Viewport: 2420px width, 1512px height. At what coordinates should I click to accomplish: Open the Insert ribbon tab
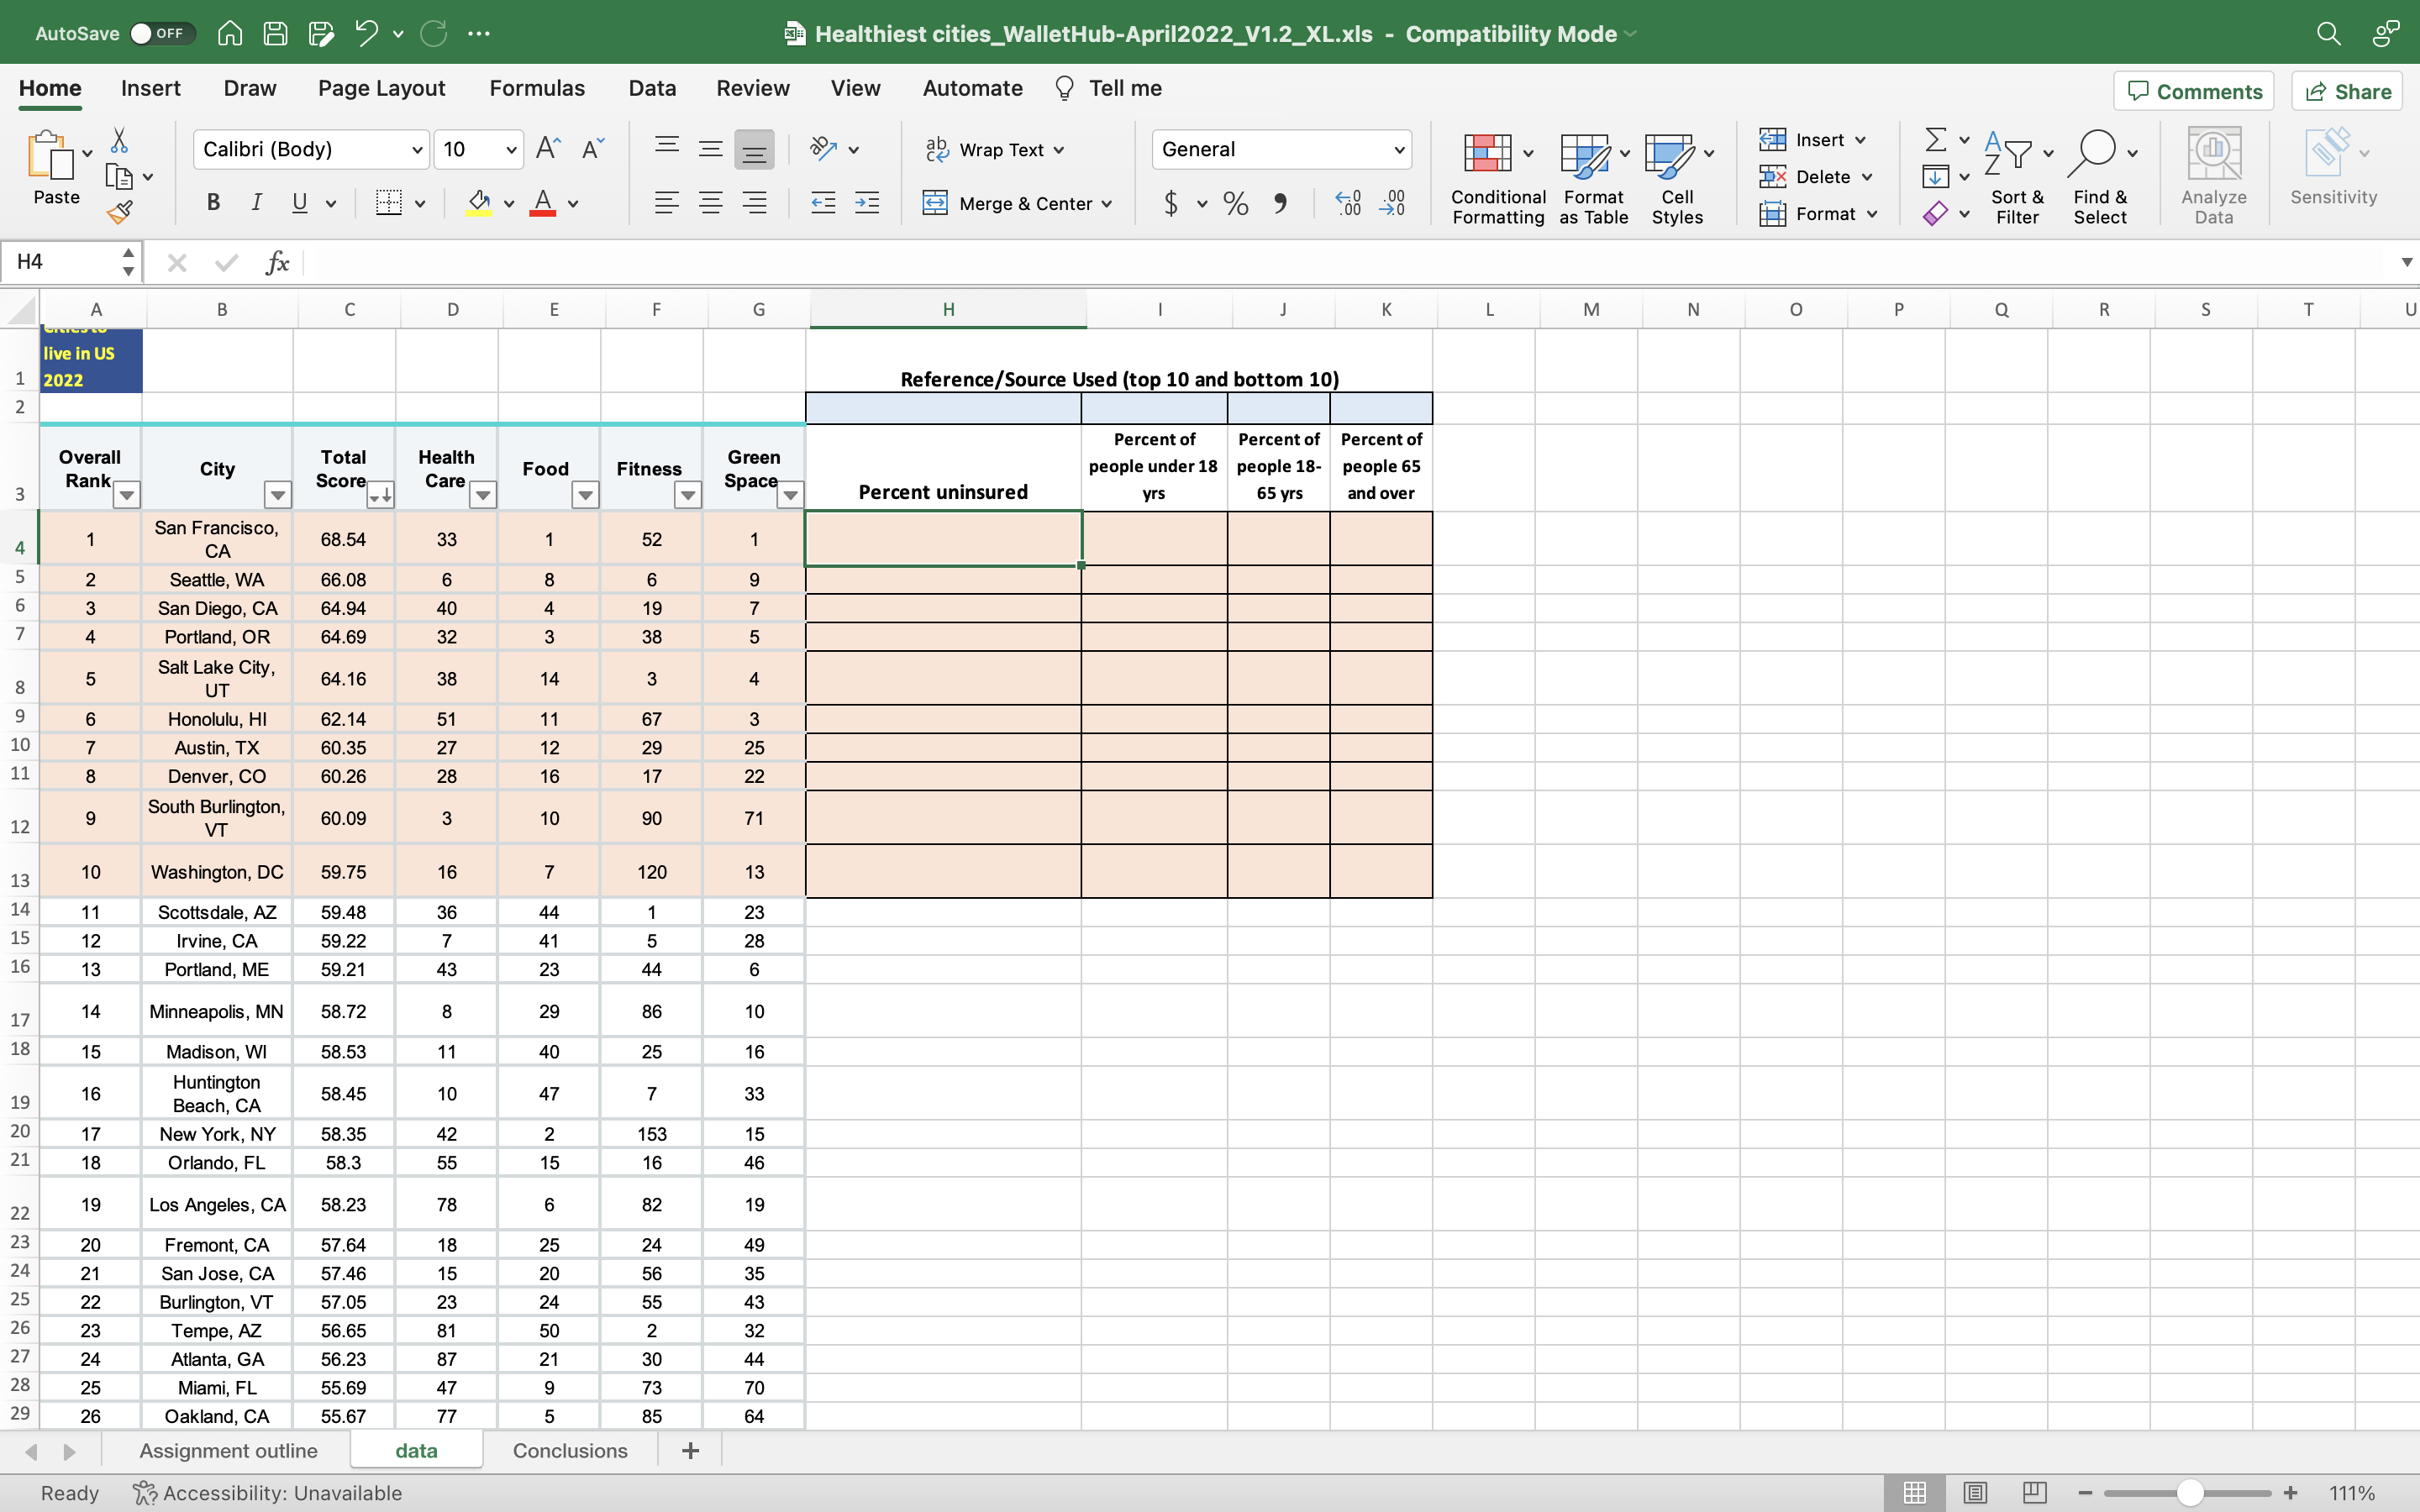point(151,88)
